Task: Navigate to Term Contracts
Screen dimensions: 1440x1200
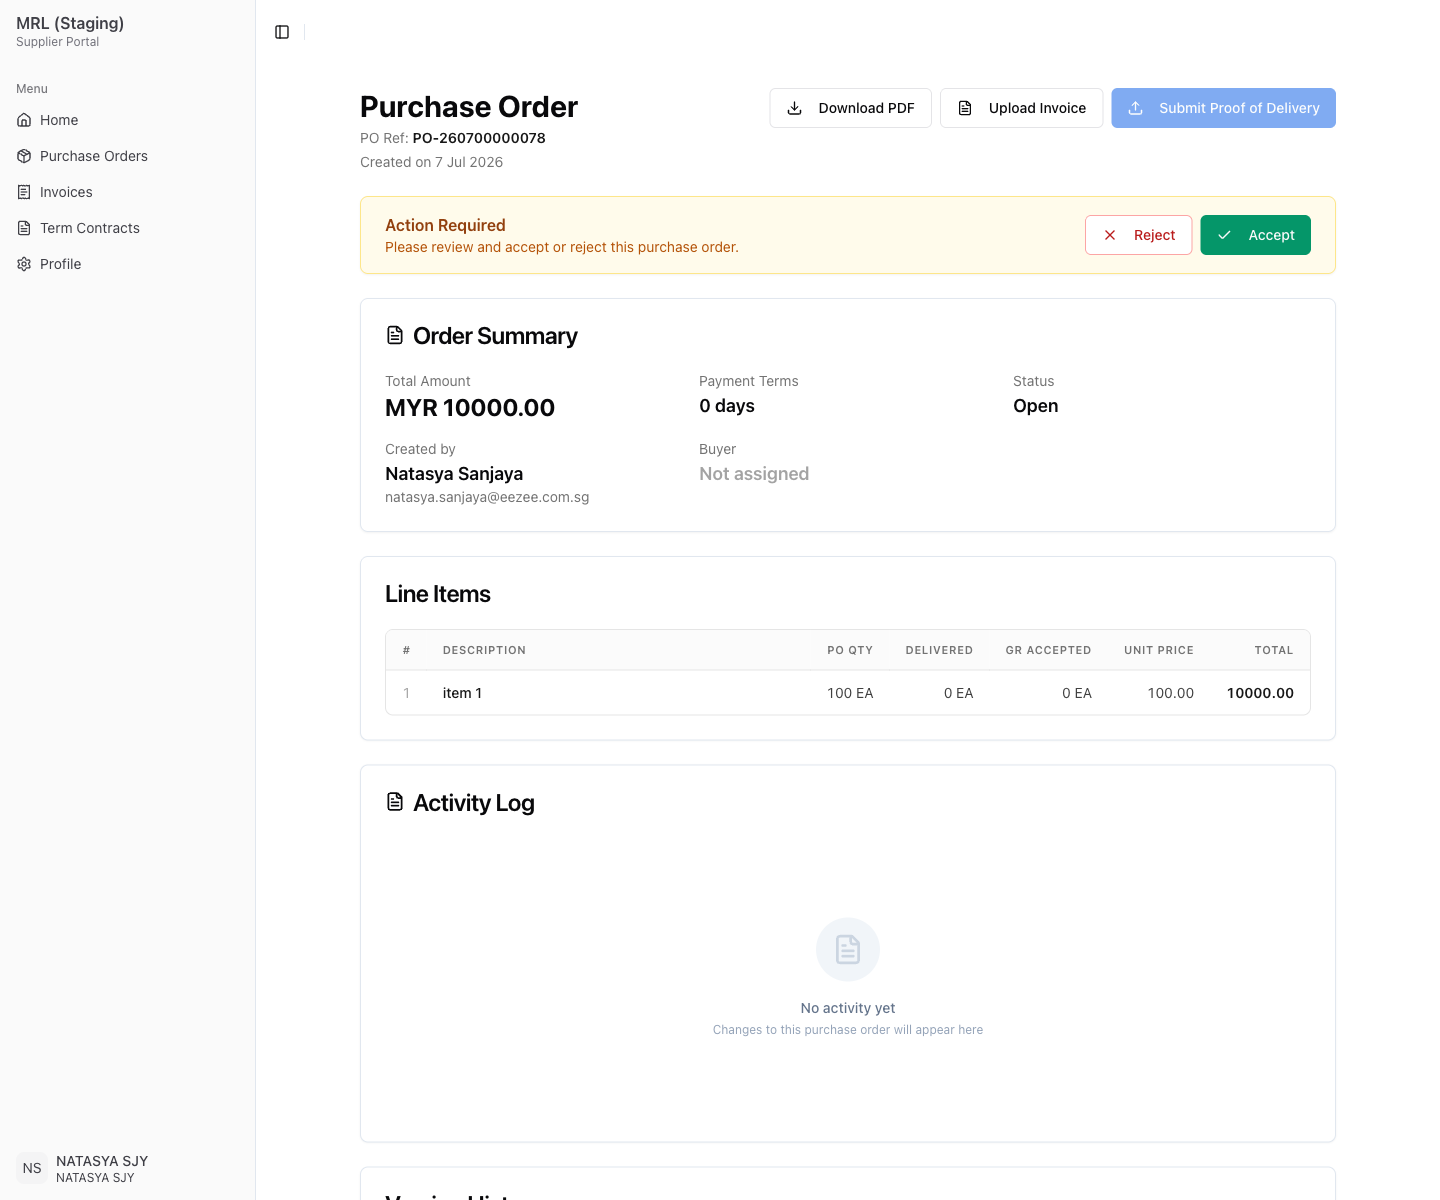Action: pyautogui.click(x=128, y=228)
